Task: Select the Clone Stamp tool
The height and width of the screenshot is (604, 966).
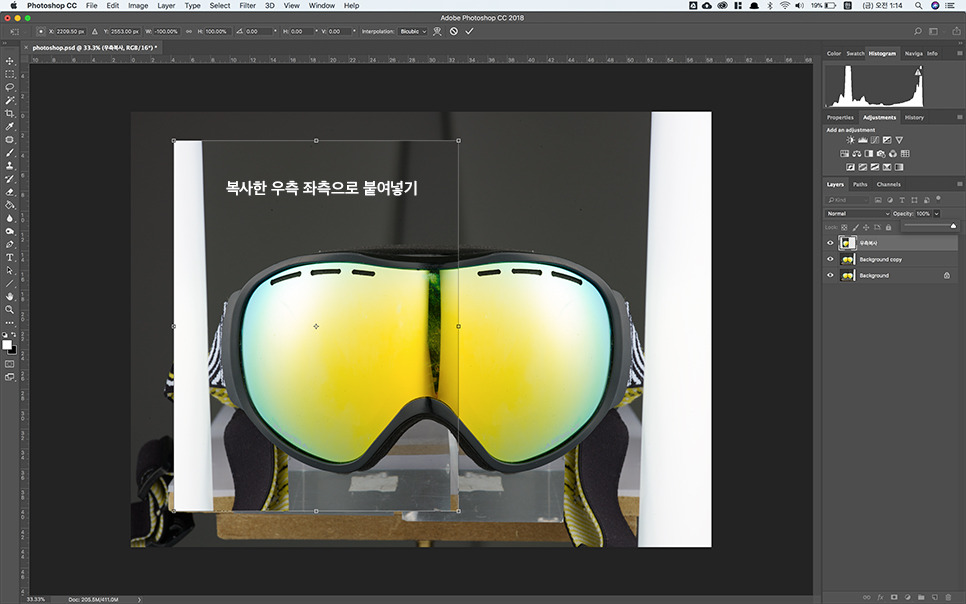Action: click(x=9, y=167)
